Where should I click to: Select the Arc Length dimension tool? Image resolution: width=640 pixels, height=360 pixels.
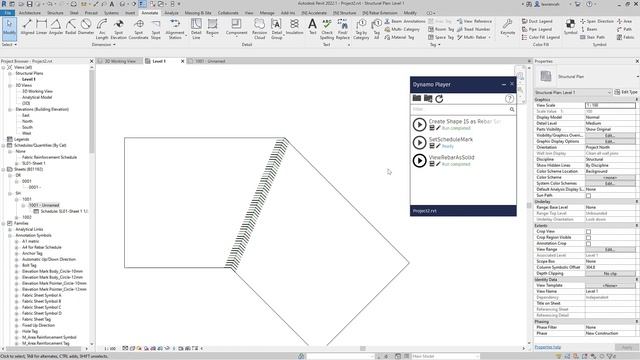click(102, 29)
